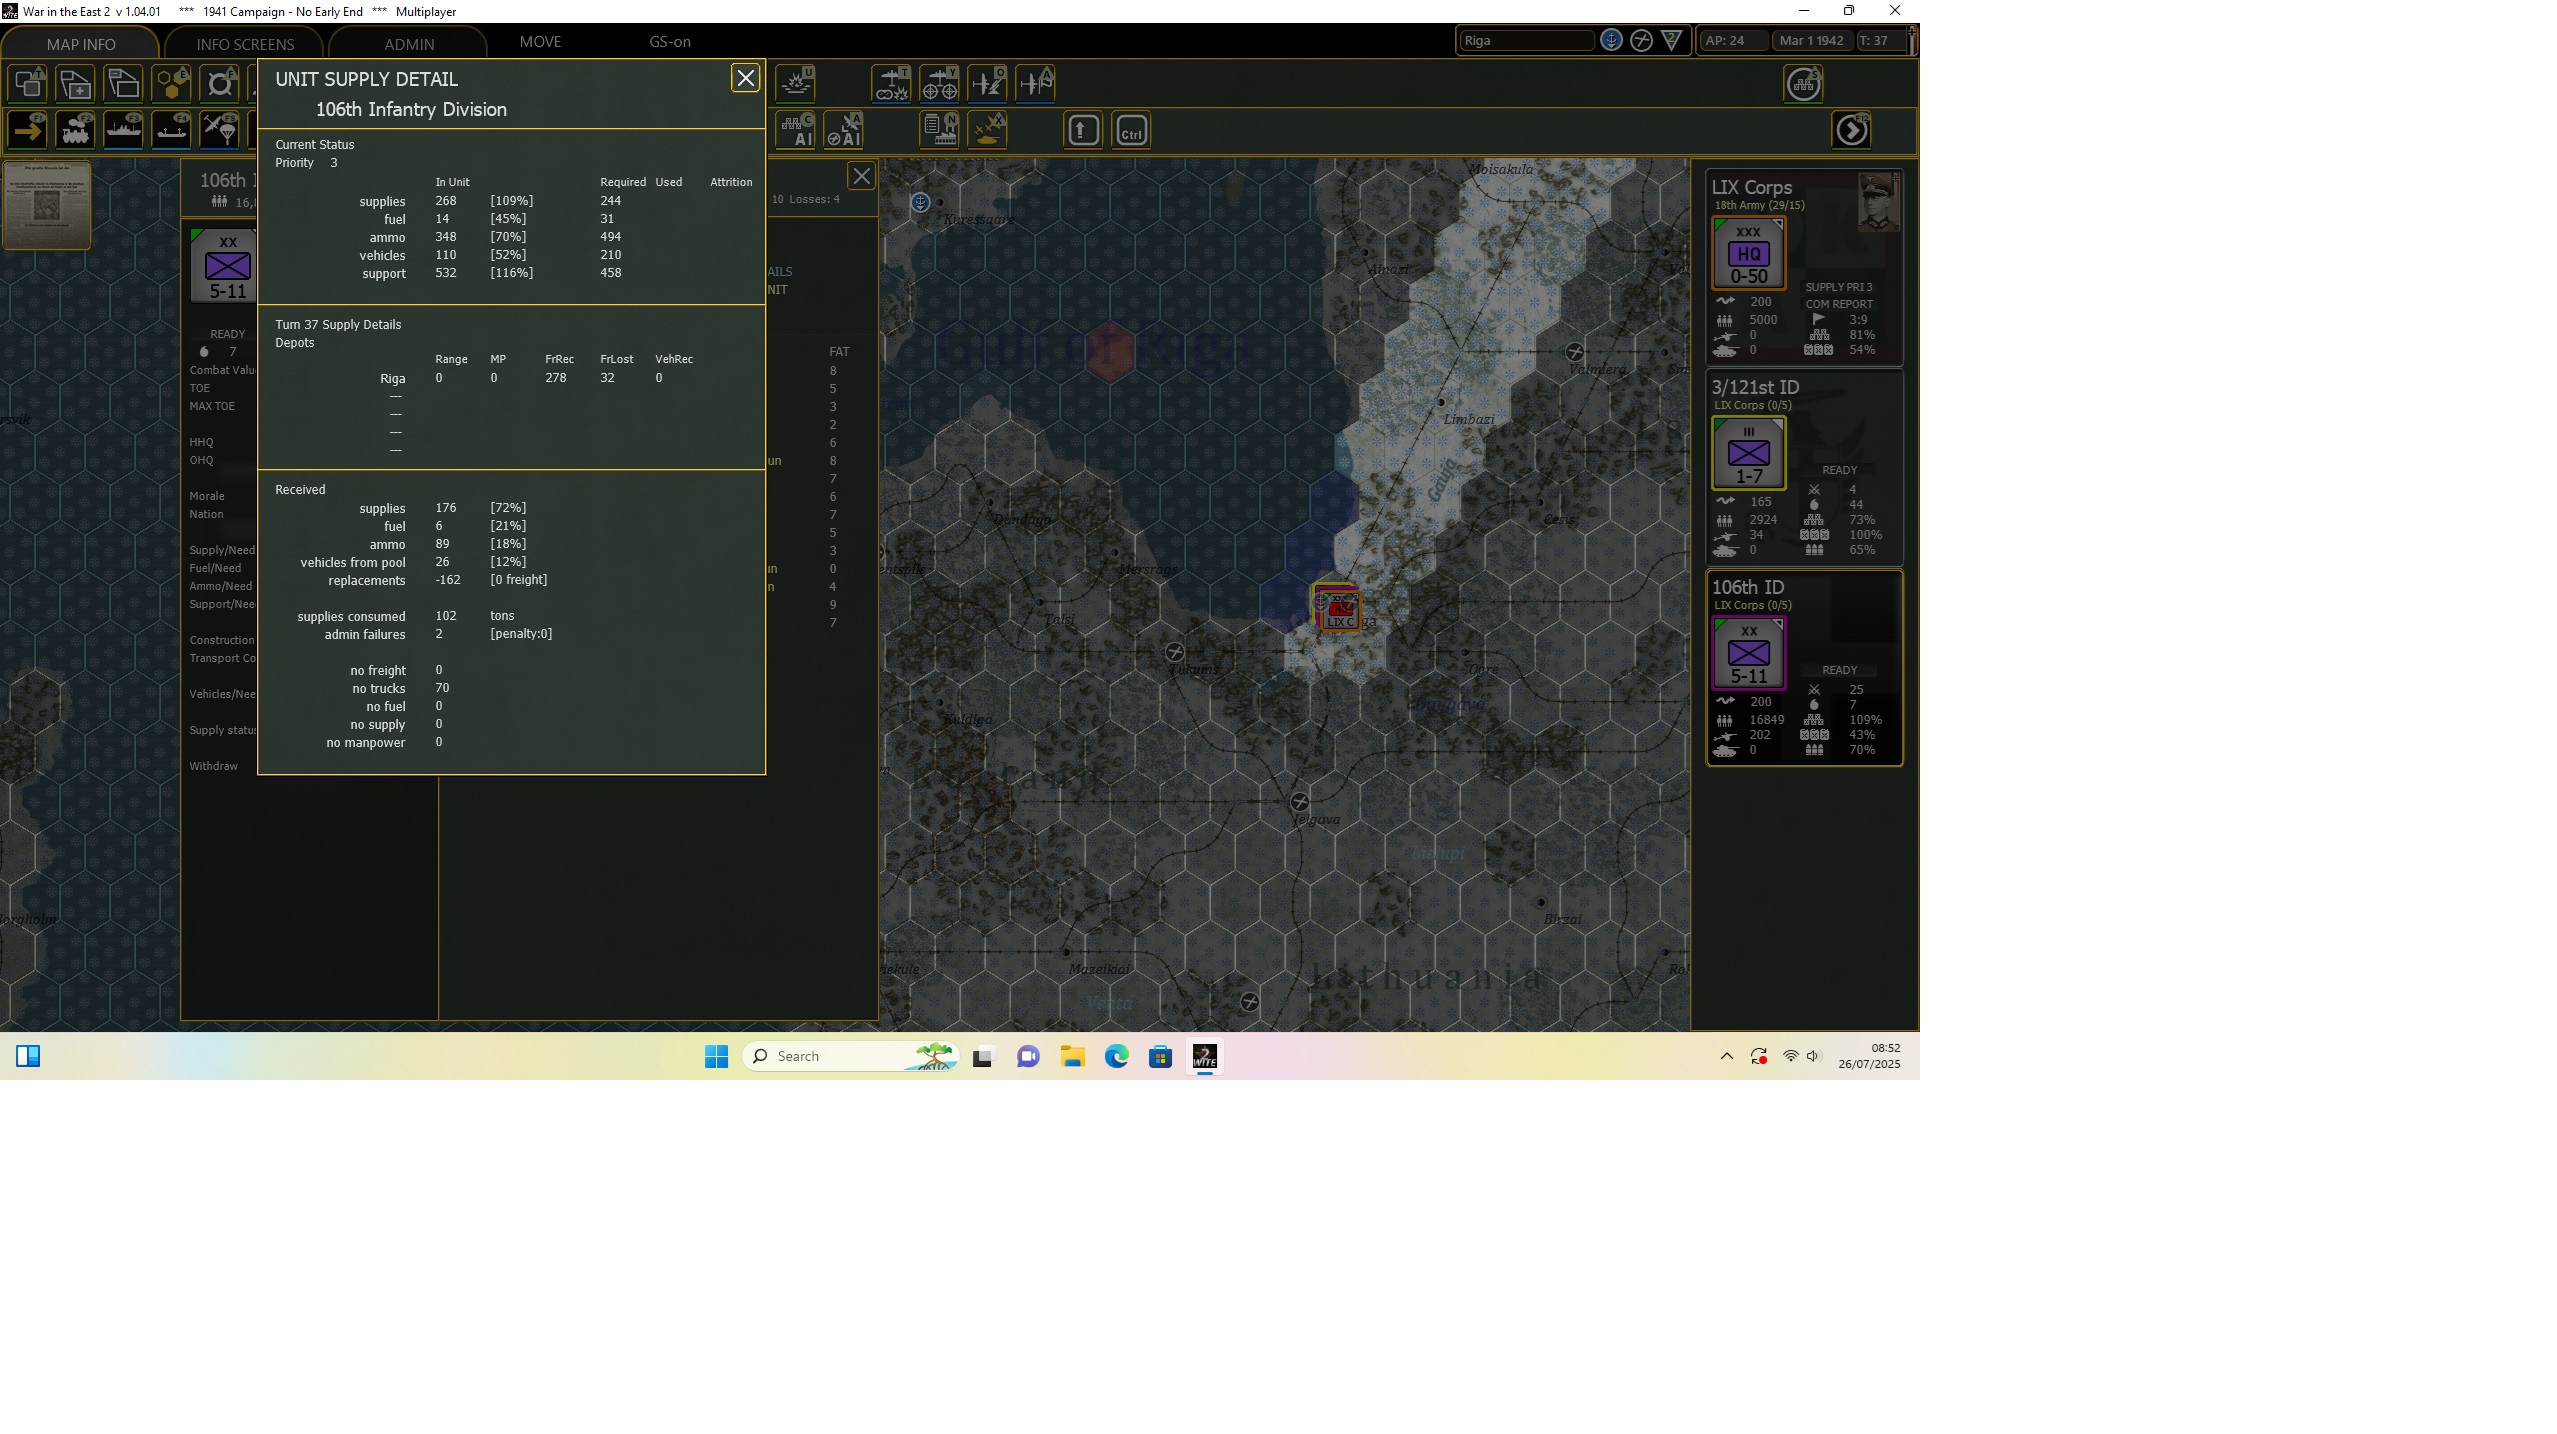Click the Tukums airfield marker on map

1175,652
